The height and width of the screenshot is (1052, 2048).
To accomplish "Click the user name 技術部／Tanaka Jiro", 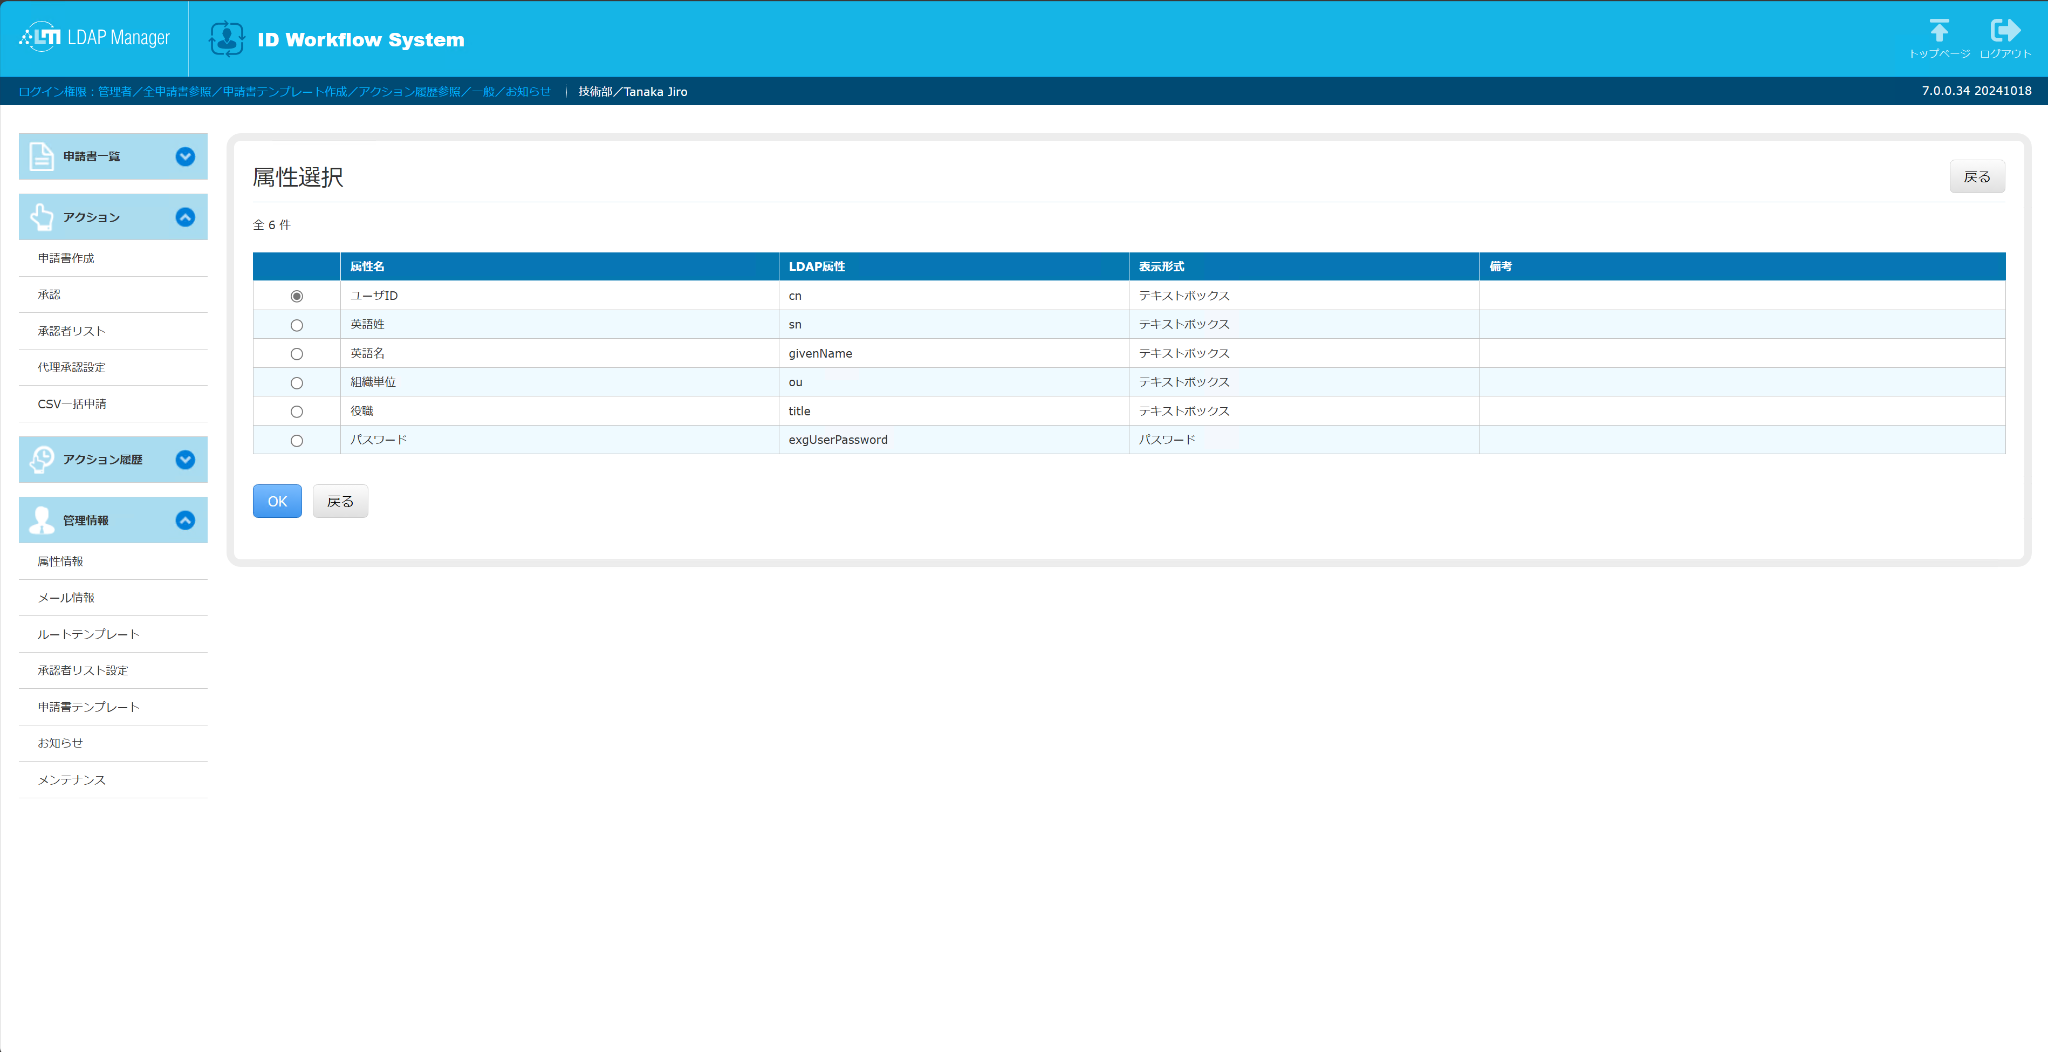I will (633, 92).
